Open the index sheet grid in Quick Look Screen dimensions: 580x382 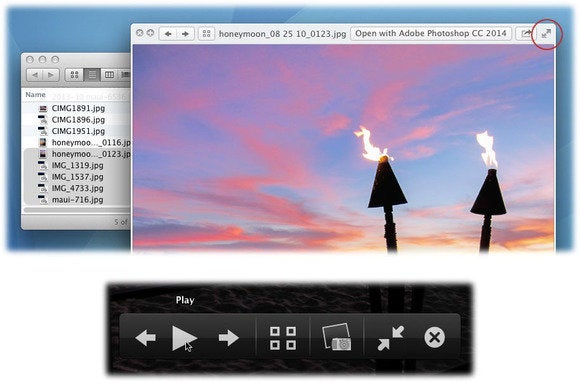[206, 34]
